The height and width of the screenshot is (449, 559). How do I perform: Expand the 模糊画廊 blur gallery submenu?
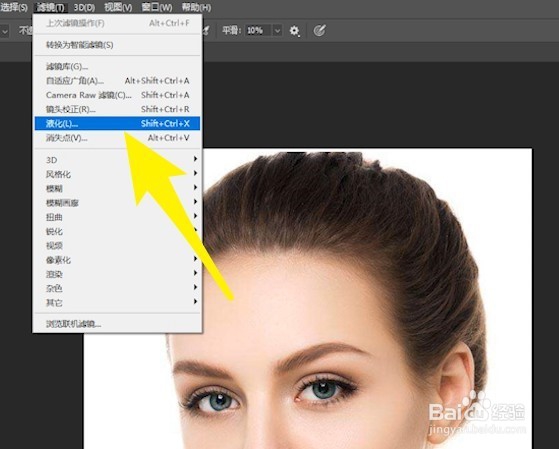(117, 203)
